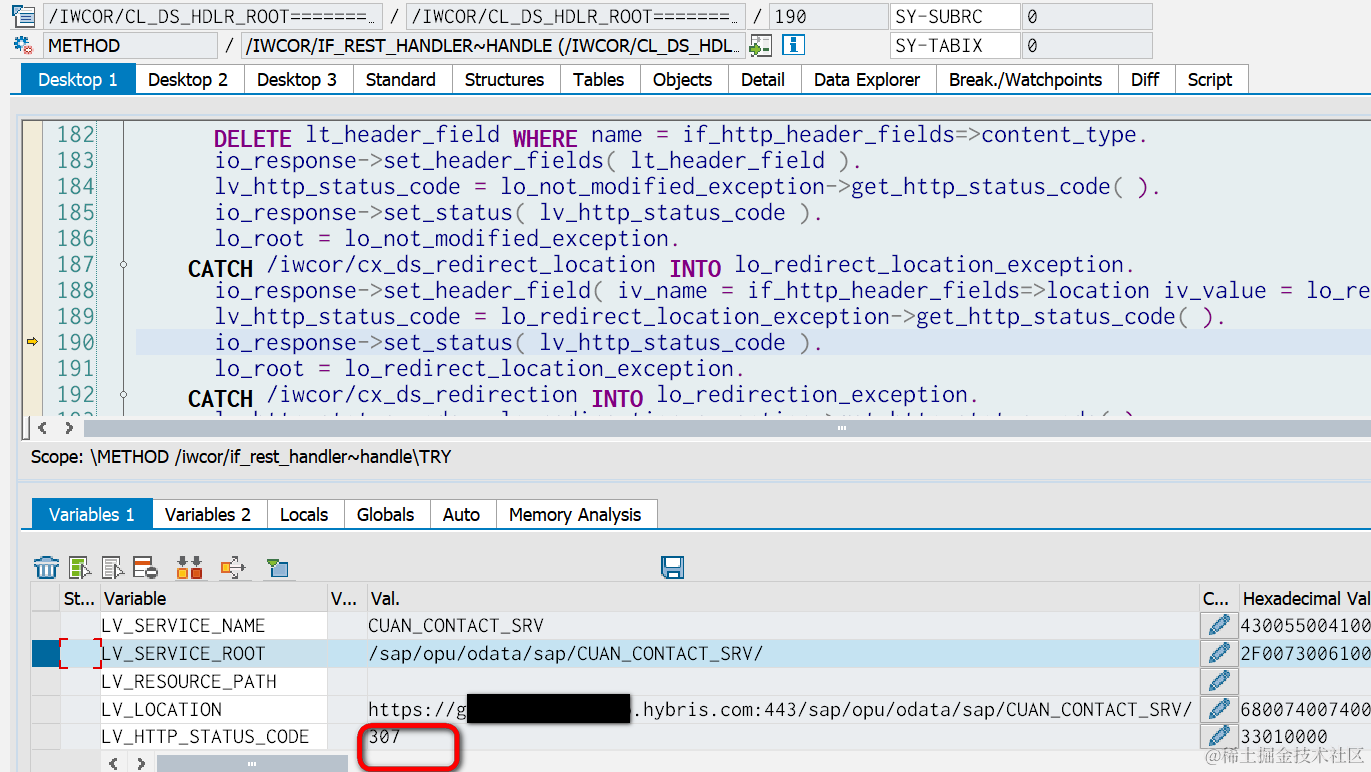Open the Script tab
Viewport: 1371px width, 772px height.
pos(1210,79)
